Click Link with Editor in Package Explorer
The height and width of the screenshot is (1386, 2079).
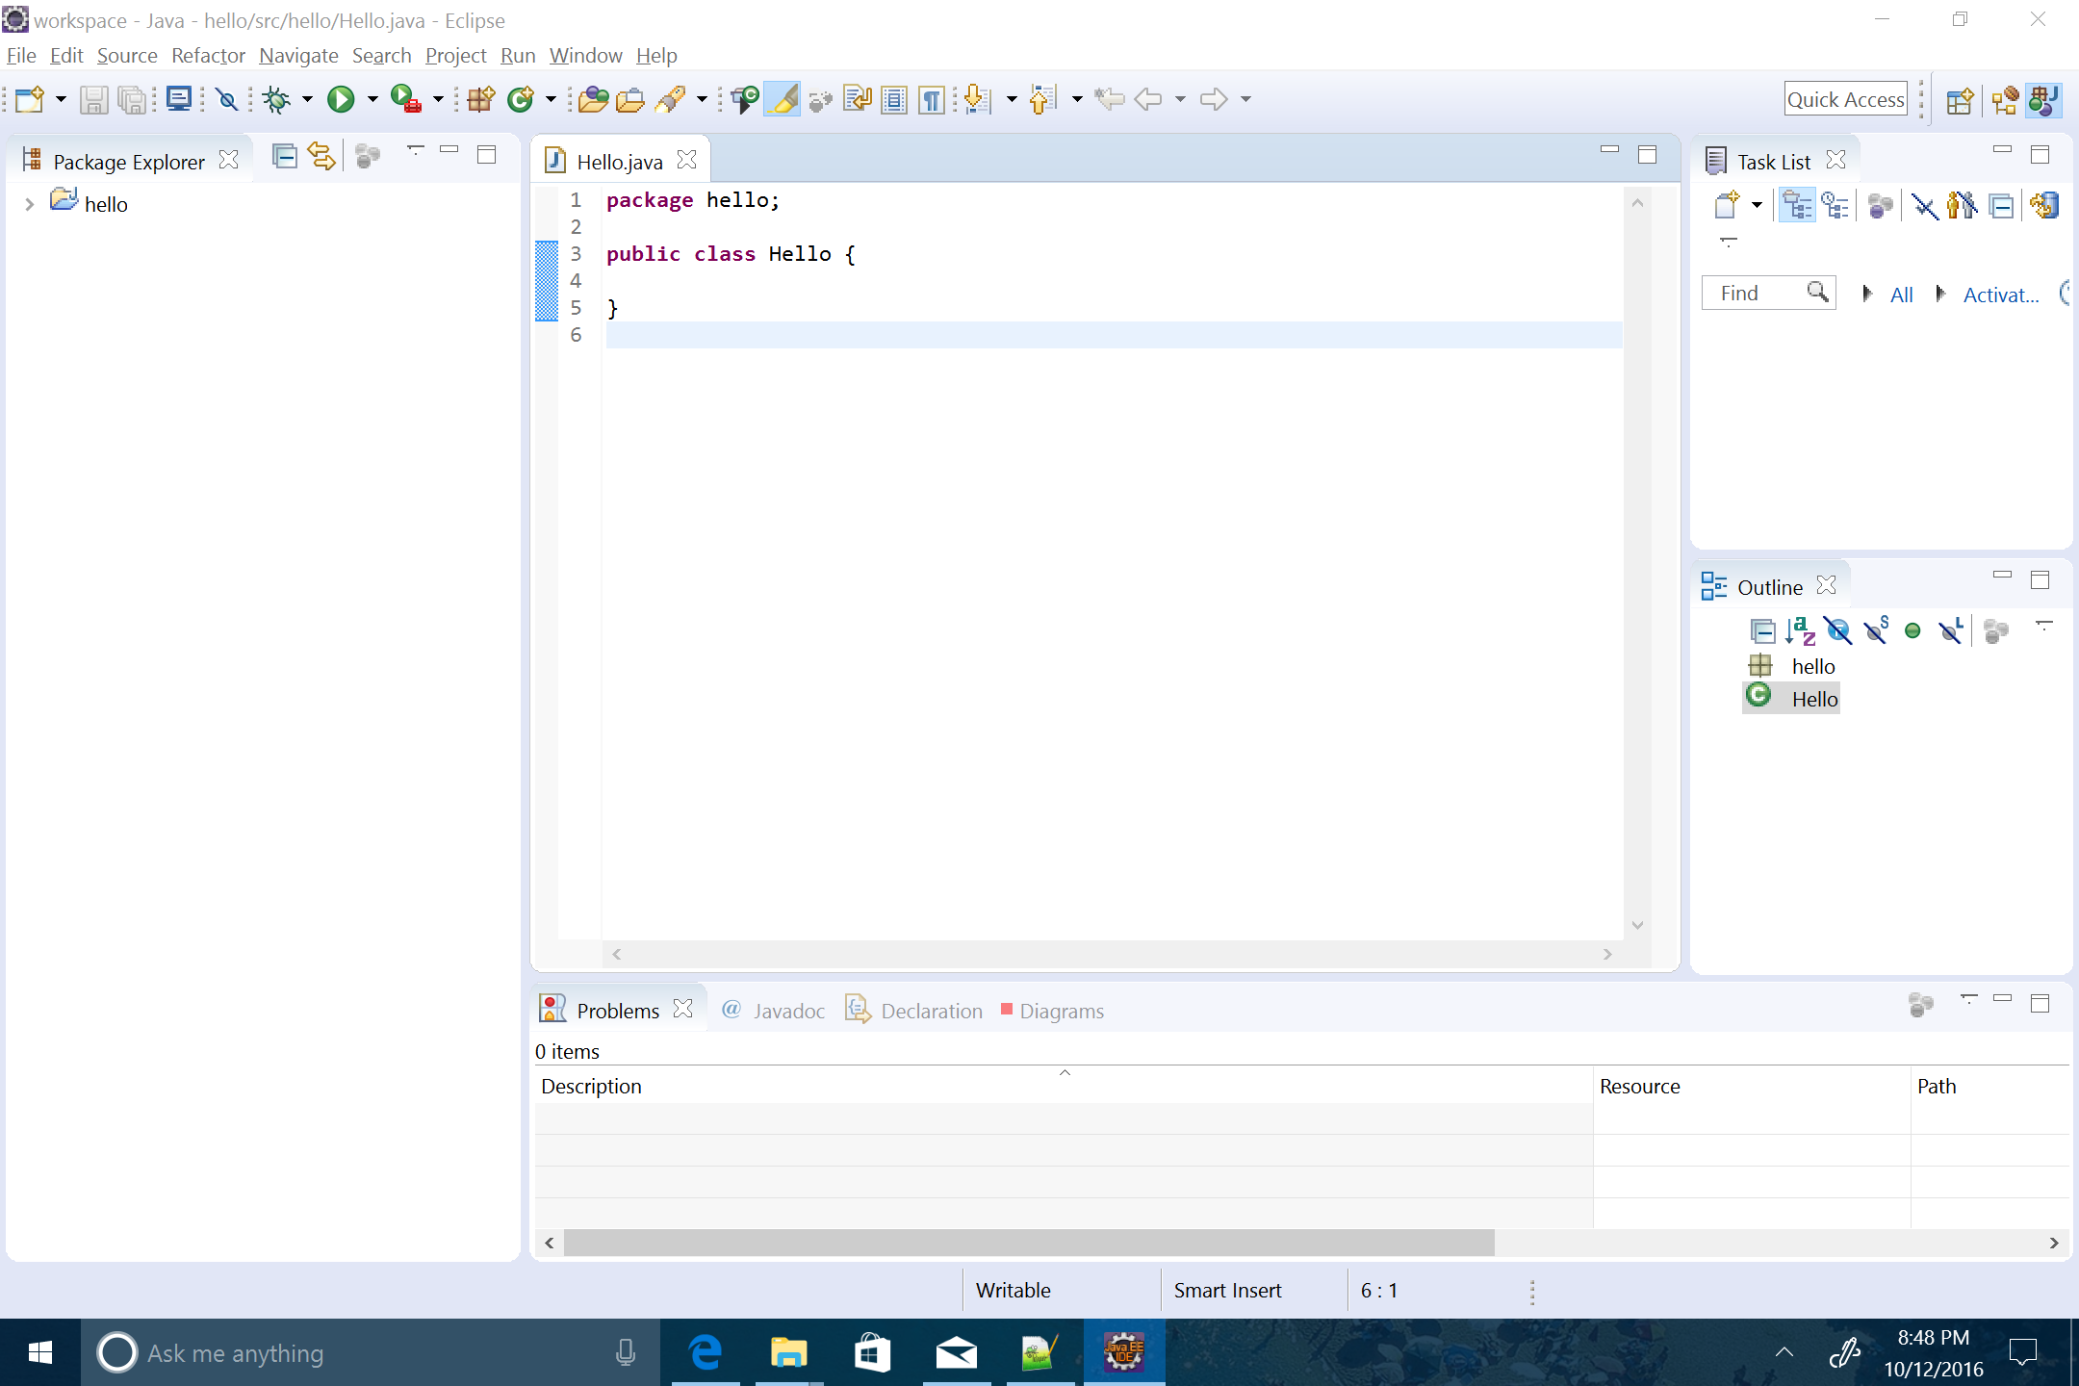(x=321, y=156)
